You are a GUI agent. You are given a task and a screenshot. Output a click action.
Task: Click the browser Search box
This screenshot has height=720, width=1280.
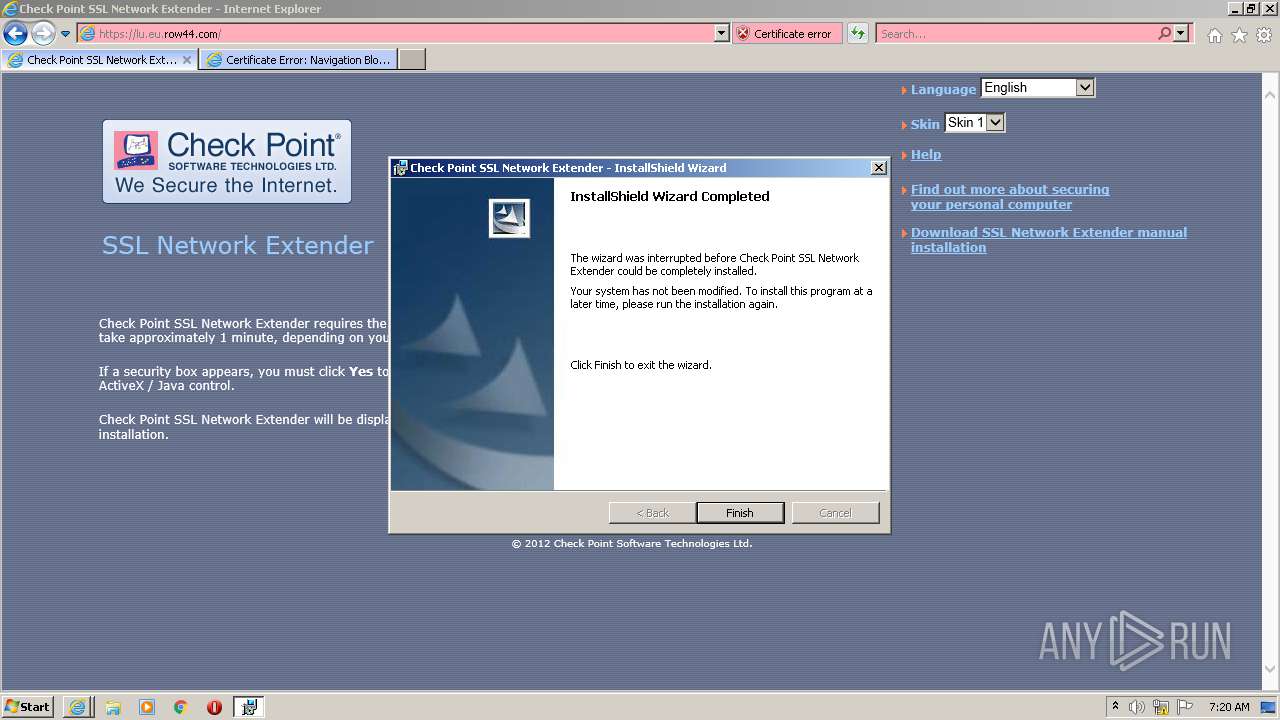click(1016, 34)
